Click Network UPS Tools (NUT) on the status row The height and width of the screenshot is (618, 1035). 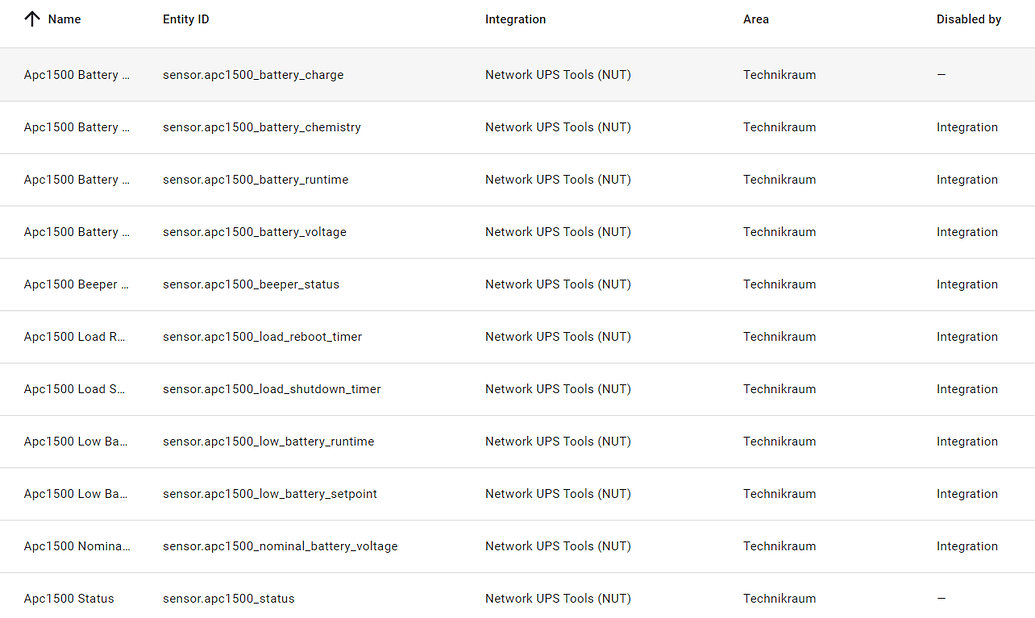[557, 598]
